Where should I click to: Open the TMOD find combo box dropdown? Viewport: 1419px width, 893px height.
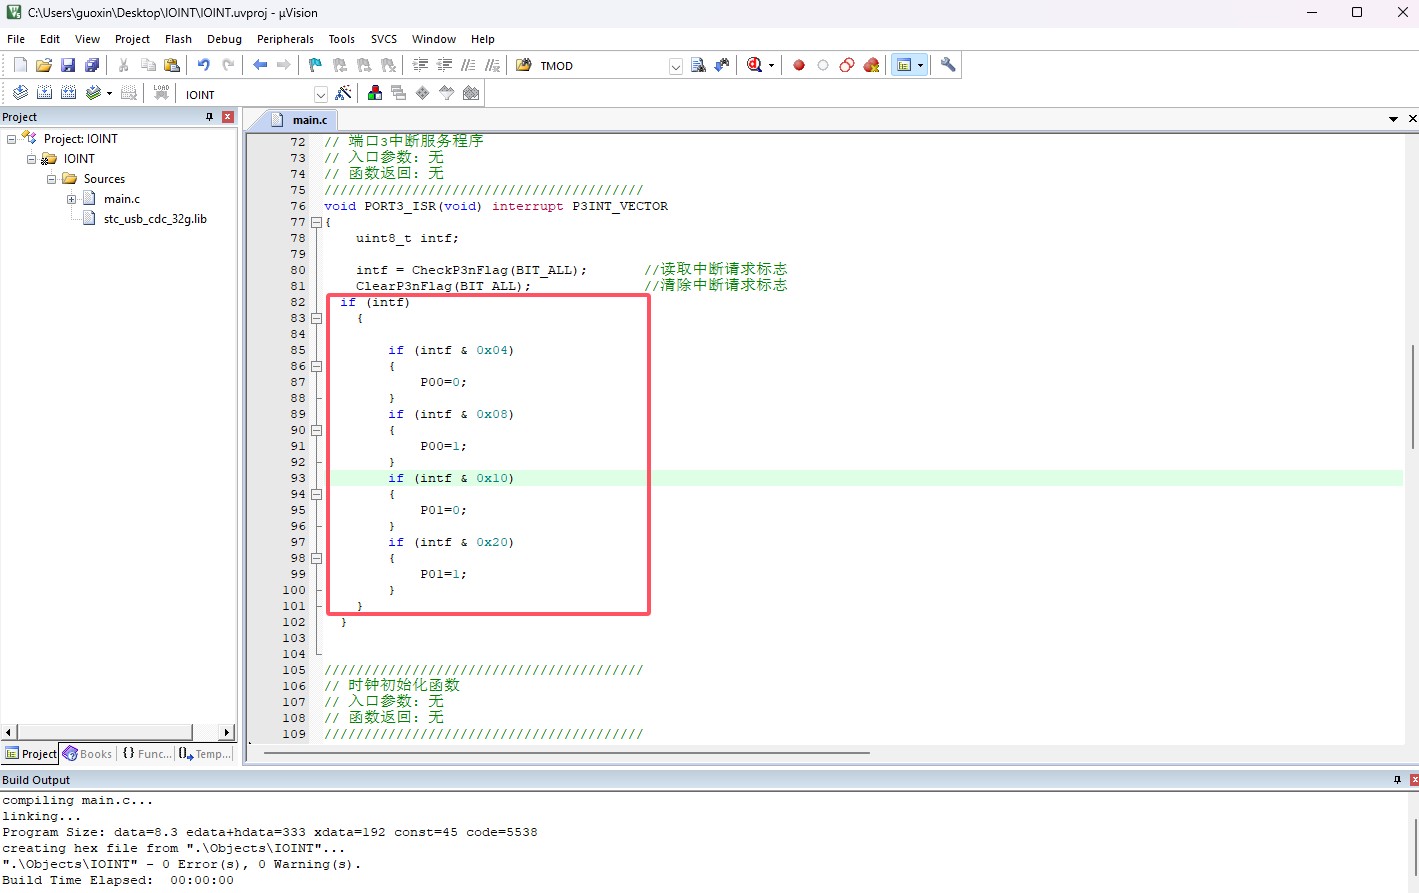tap(676, 66)
